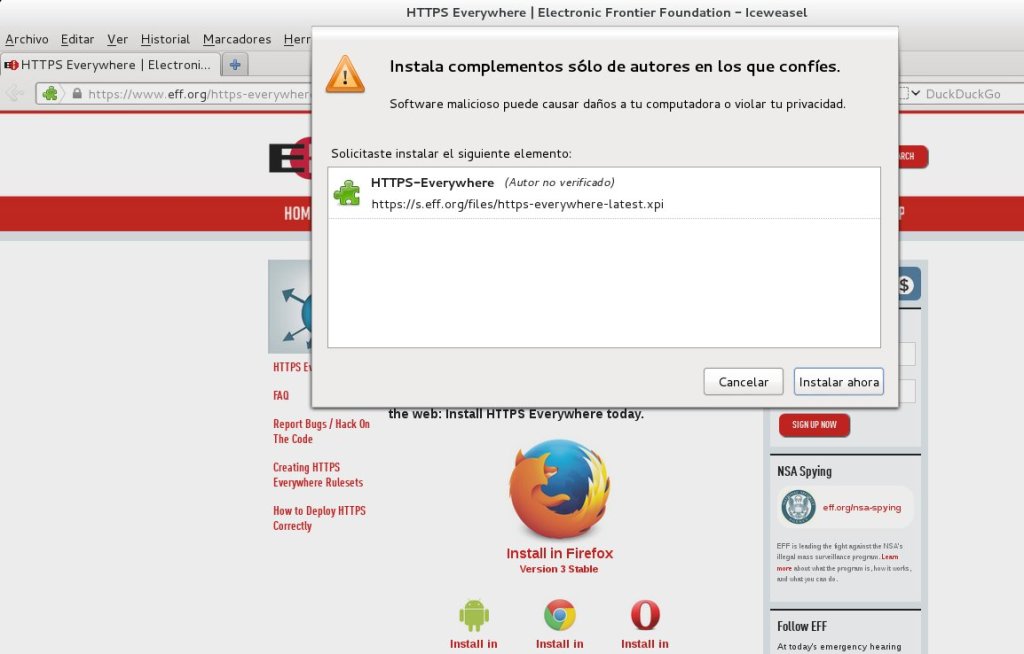Screen dimensions: 1024x654
Task: Open the Archivo menu
Action: pyautogui.click(x=27, y=39)
